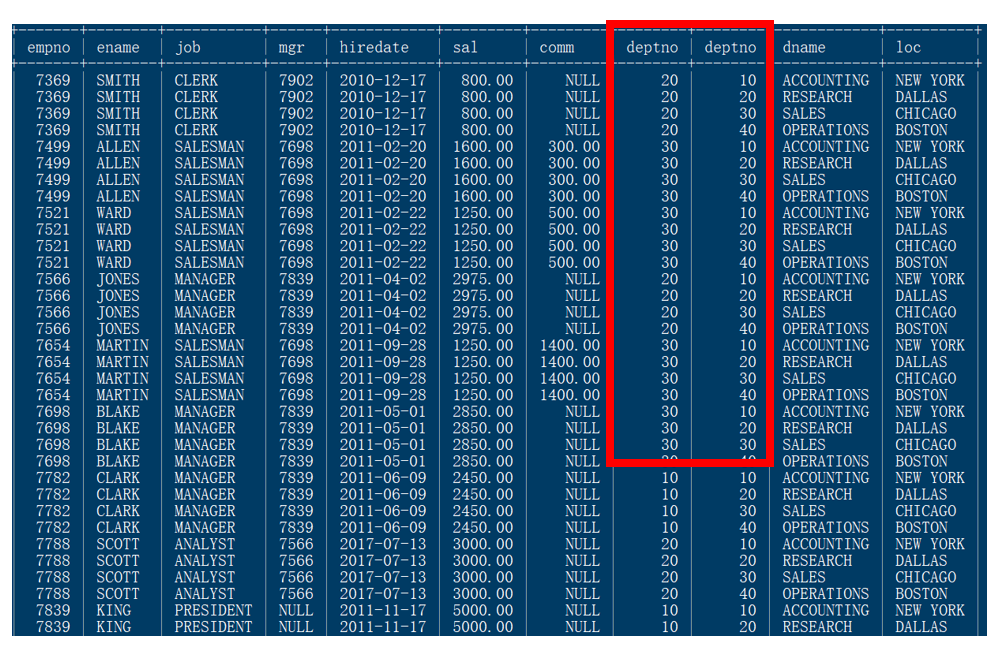Click OPERATIONS in CLARK's row
This screenshot has height=654, width=998.
pyautogui.click(x=826, y=527)
